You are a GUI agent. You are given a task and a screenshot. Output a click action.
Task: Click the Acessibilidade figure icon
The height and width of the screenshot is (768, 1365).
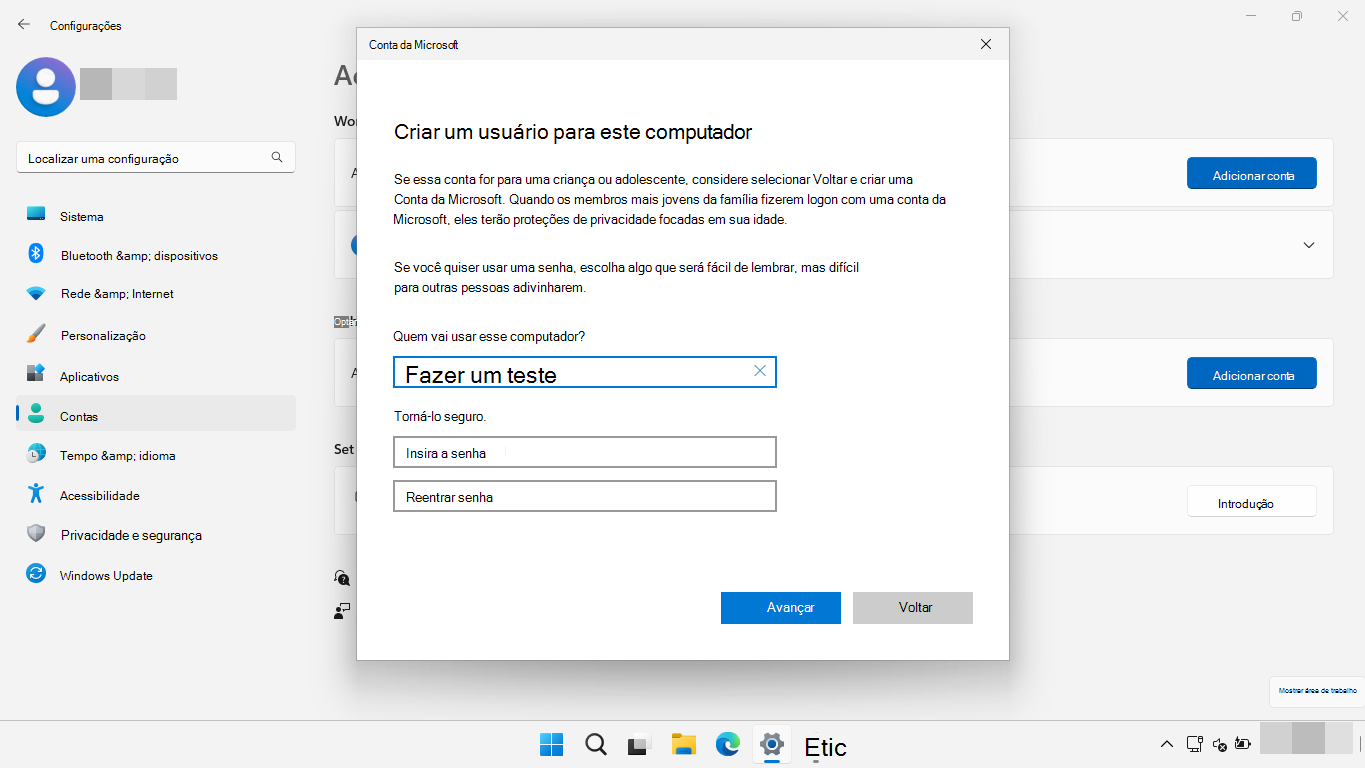tap(36, 494)
